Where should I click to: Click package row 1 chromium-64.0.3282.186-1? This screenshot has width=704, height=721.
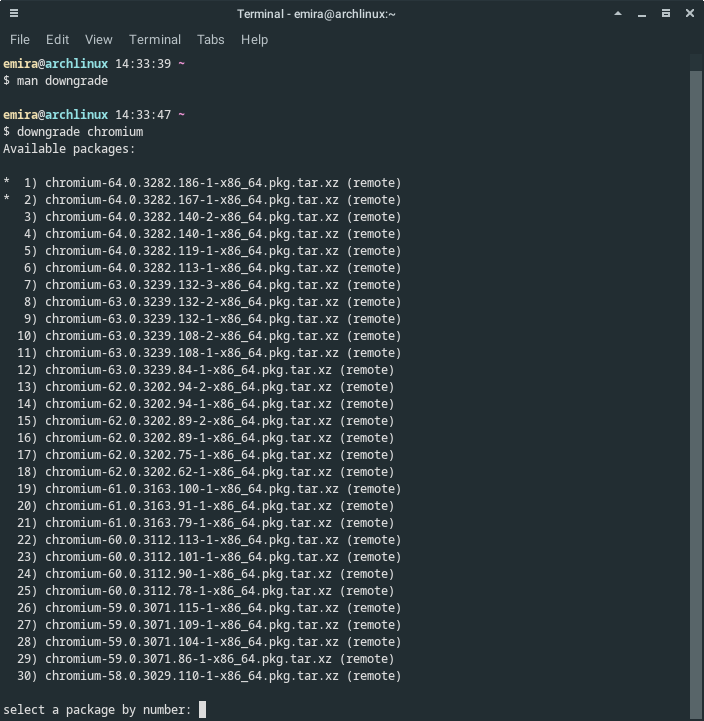coord(202,183)
